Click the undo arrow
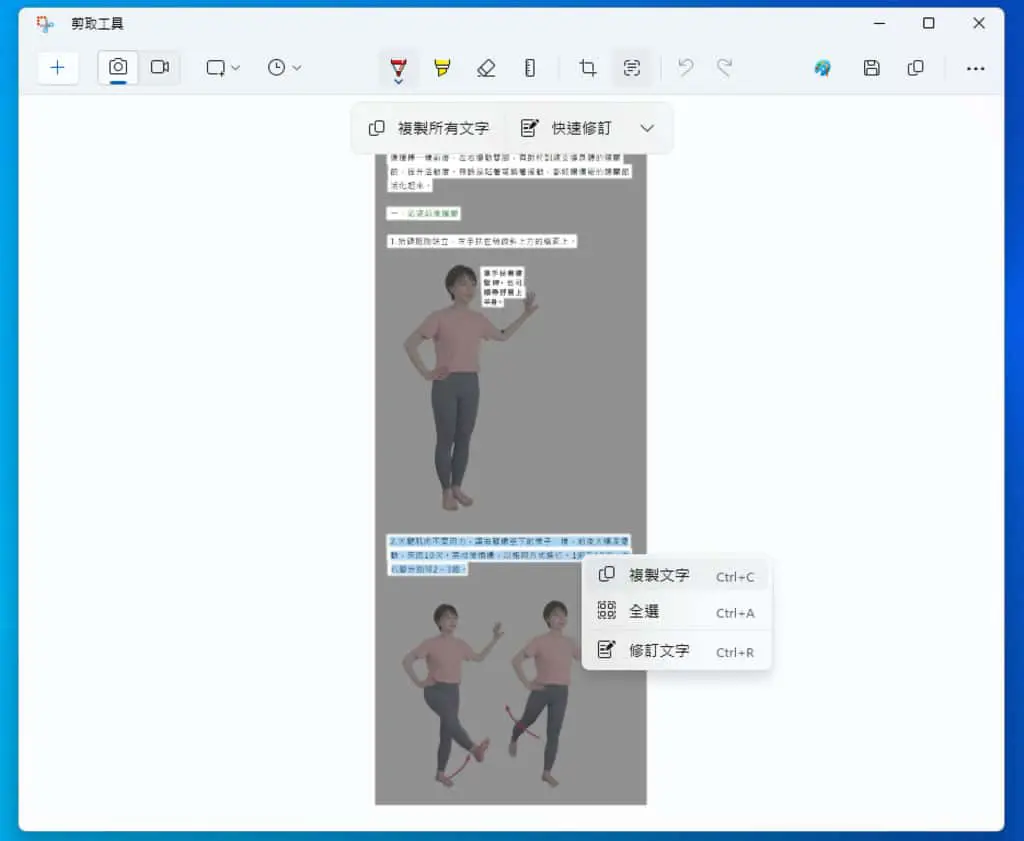Screen dimensions: 1024x841 (685, 68)
